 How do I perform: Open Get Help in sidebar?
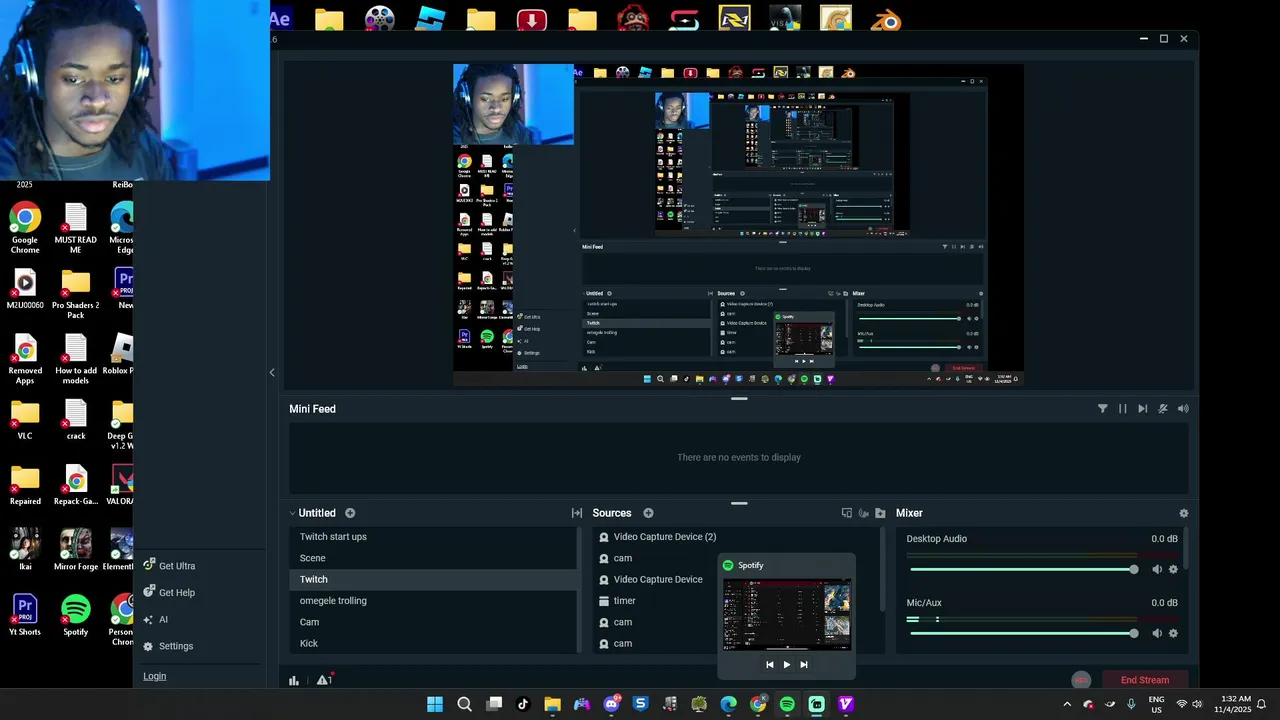(x=169, y=593)
